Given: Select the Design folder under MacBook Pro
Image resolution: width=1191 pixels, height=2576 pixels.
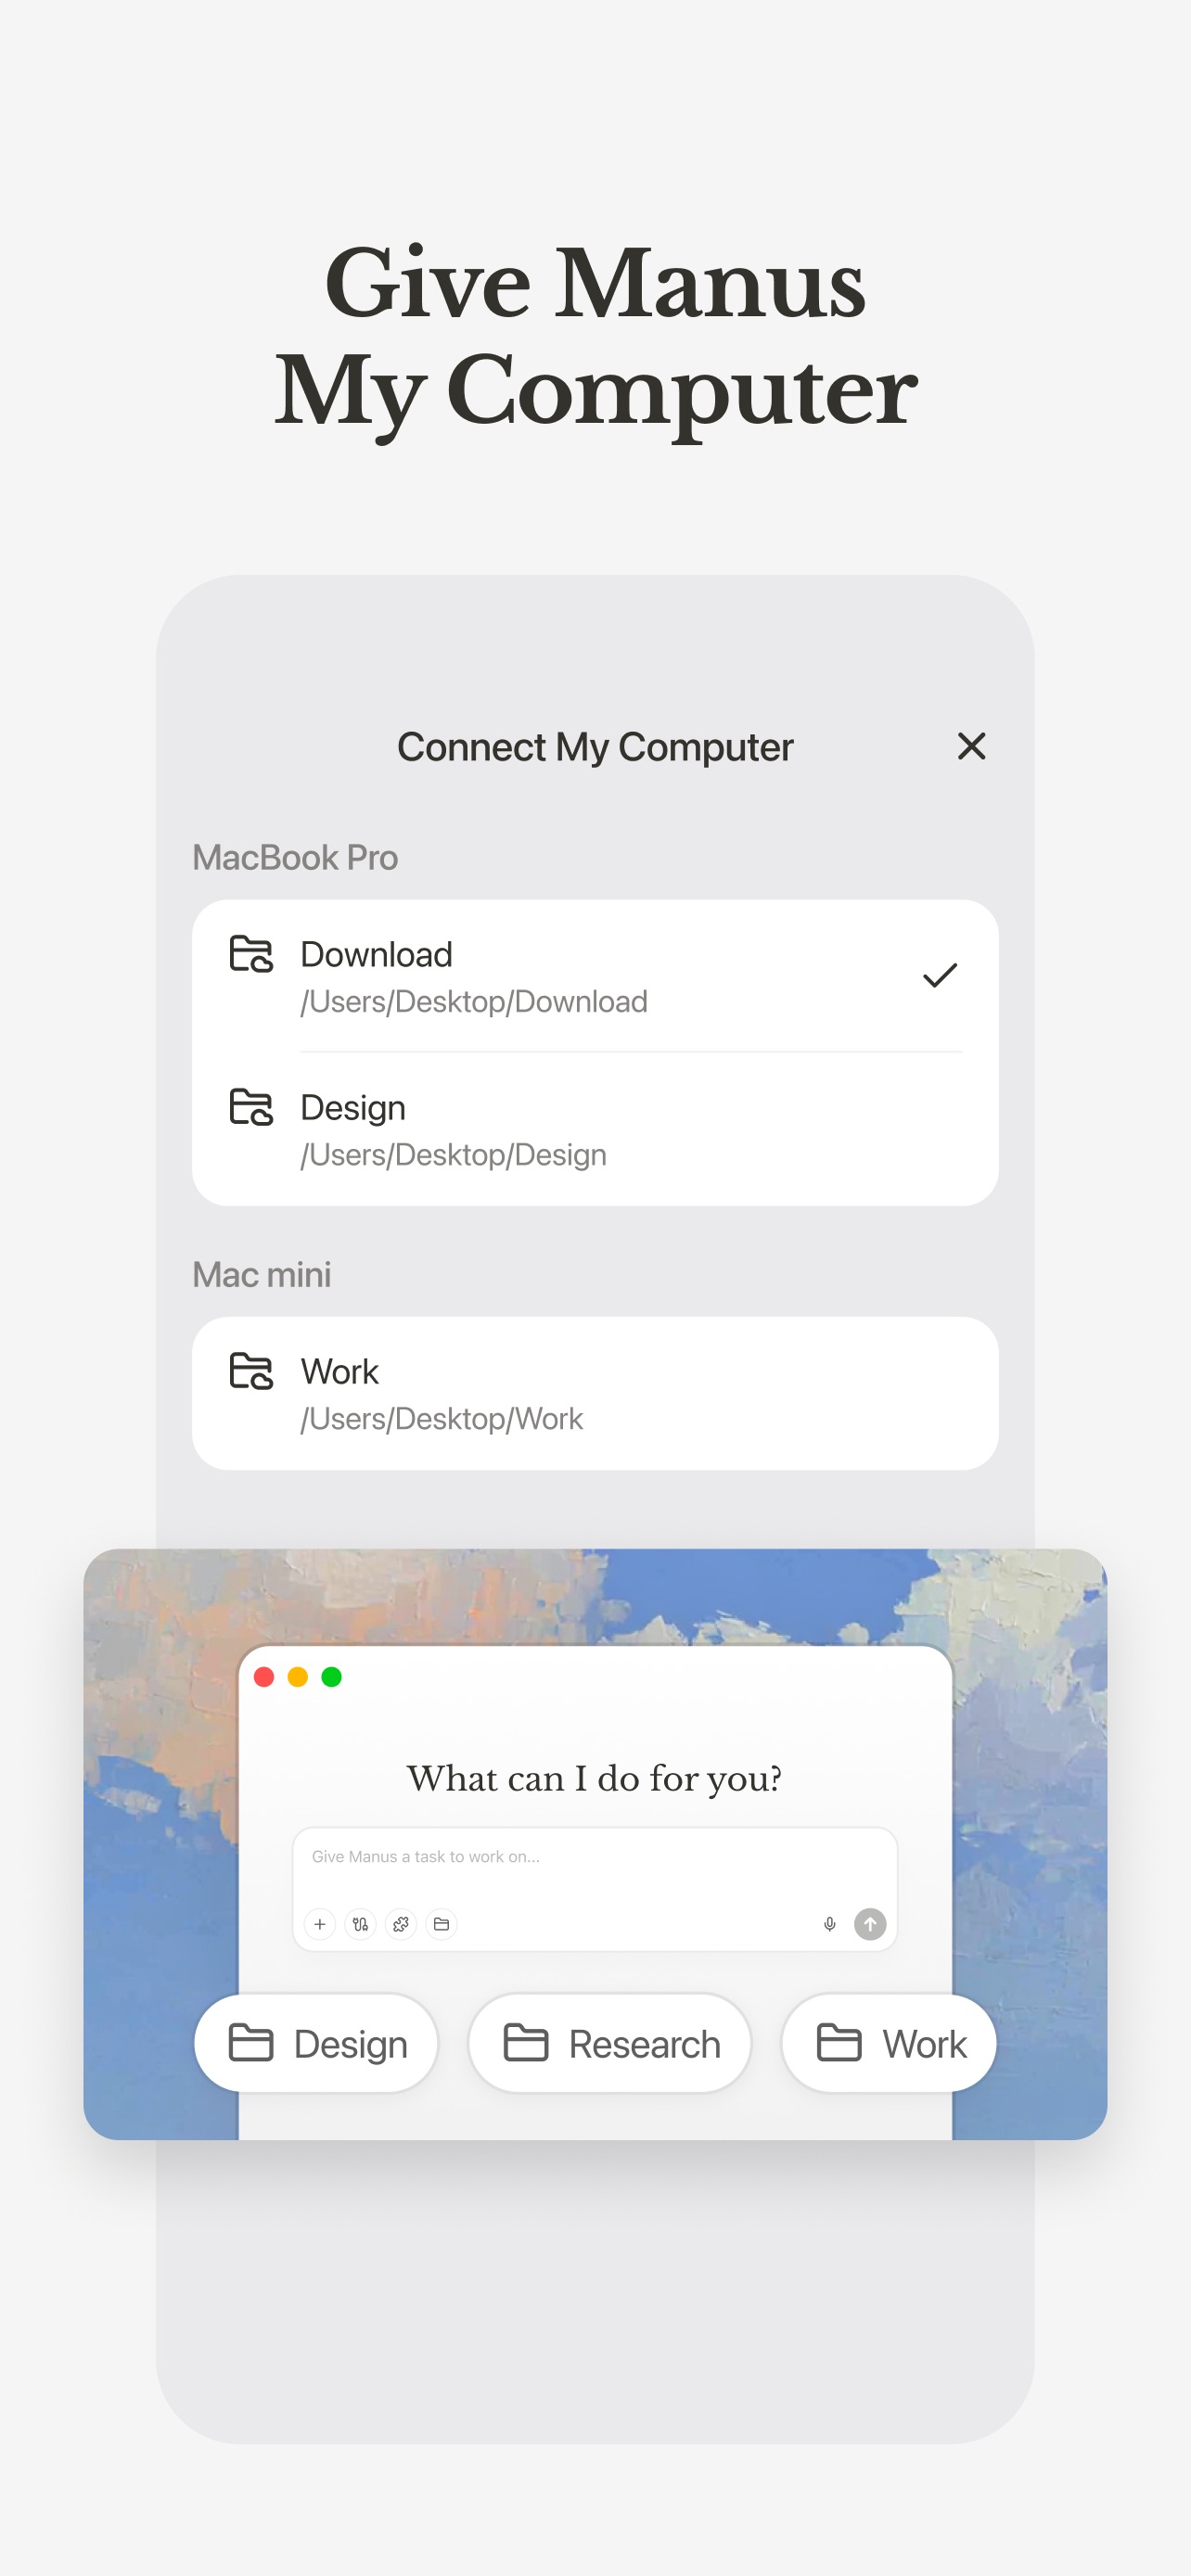Looking at the screenshot, I should point(595,1129).
